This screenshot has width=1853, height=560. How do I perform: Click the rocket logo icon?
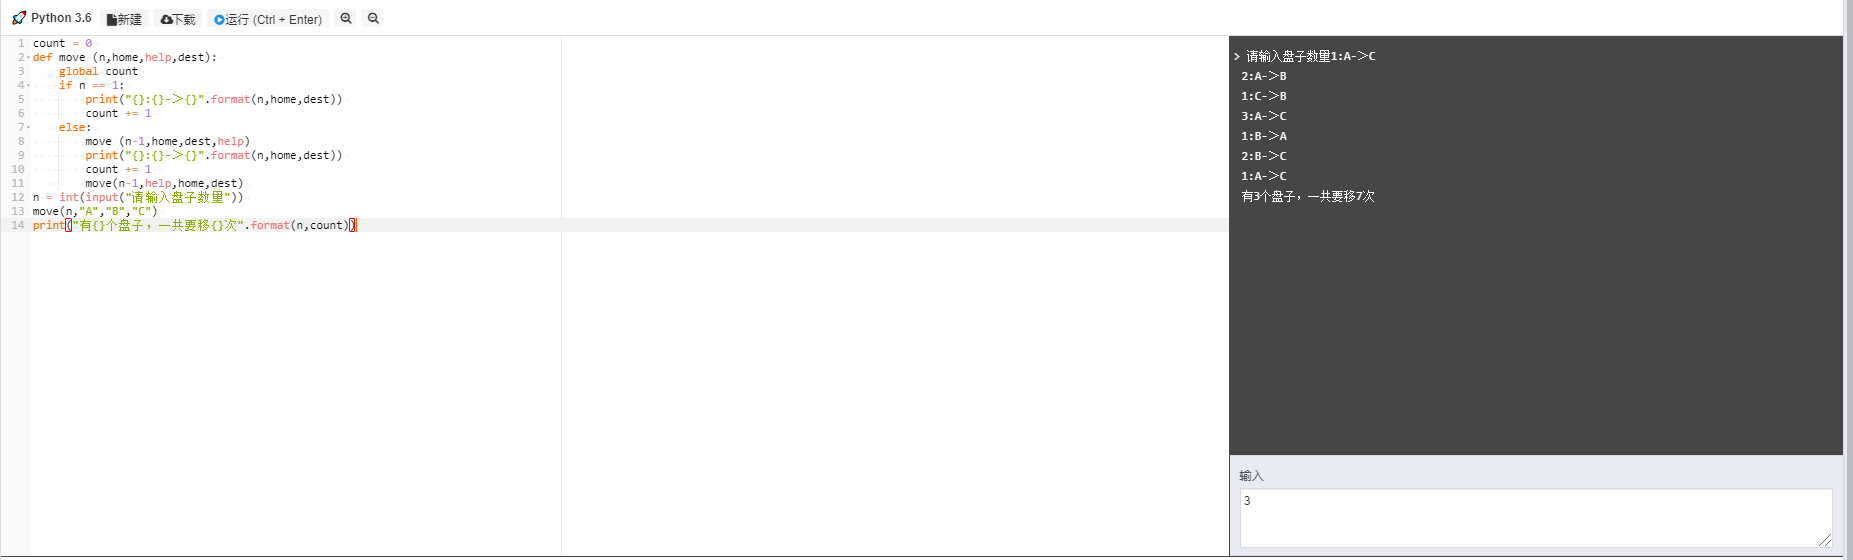coord(19,18)
